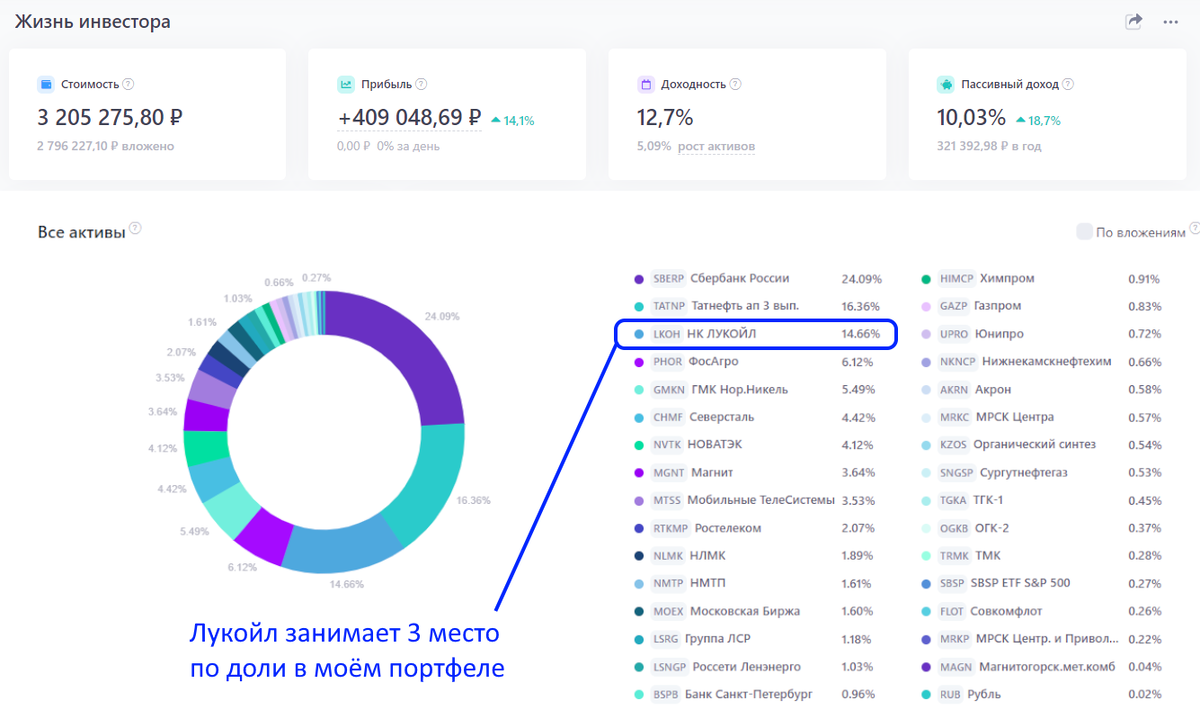Click the help icon next to Пассивный доход
This screenshot has height=710, width=1200.
click(x=1068, y=84)
